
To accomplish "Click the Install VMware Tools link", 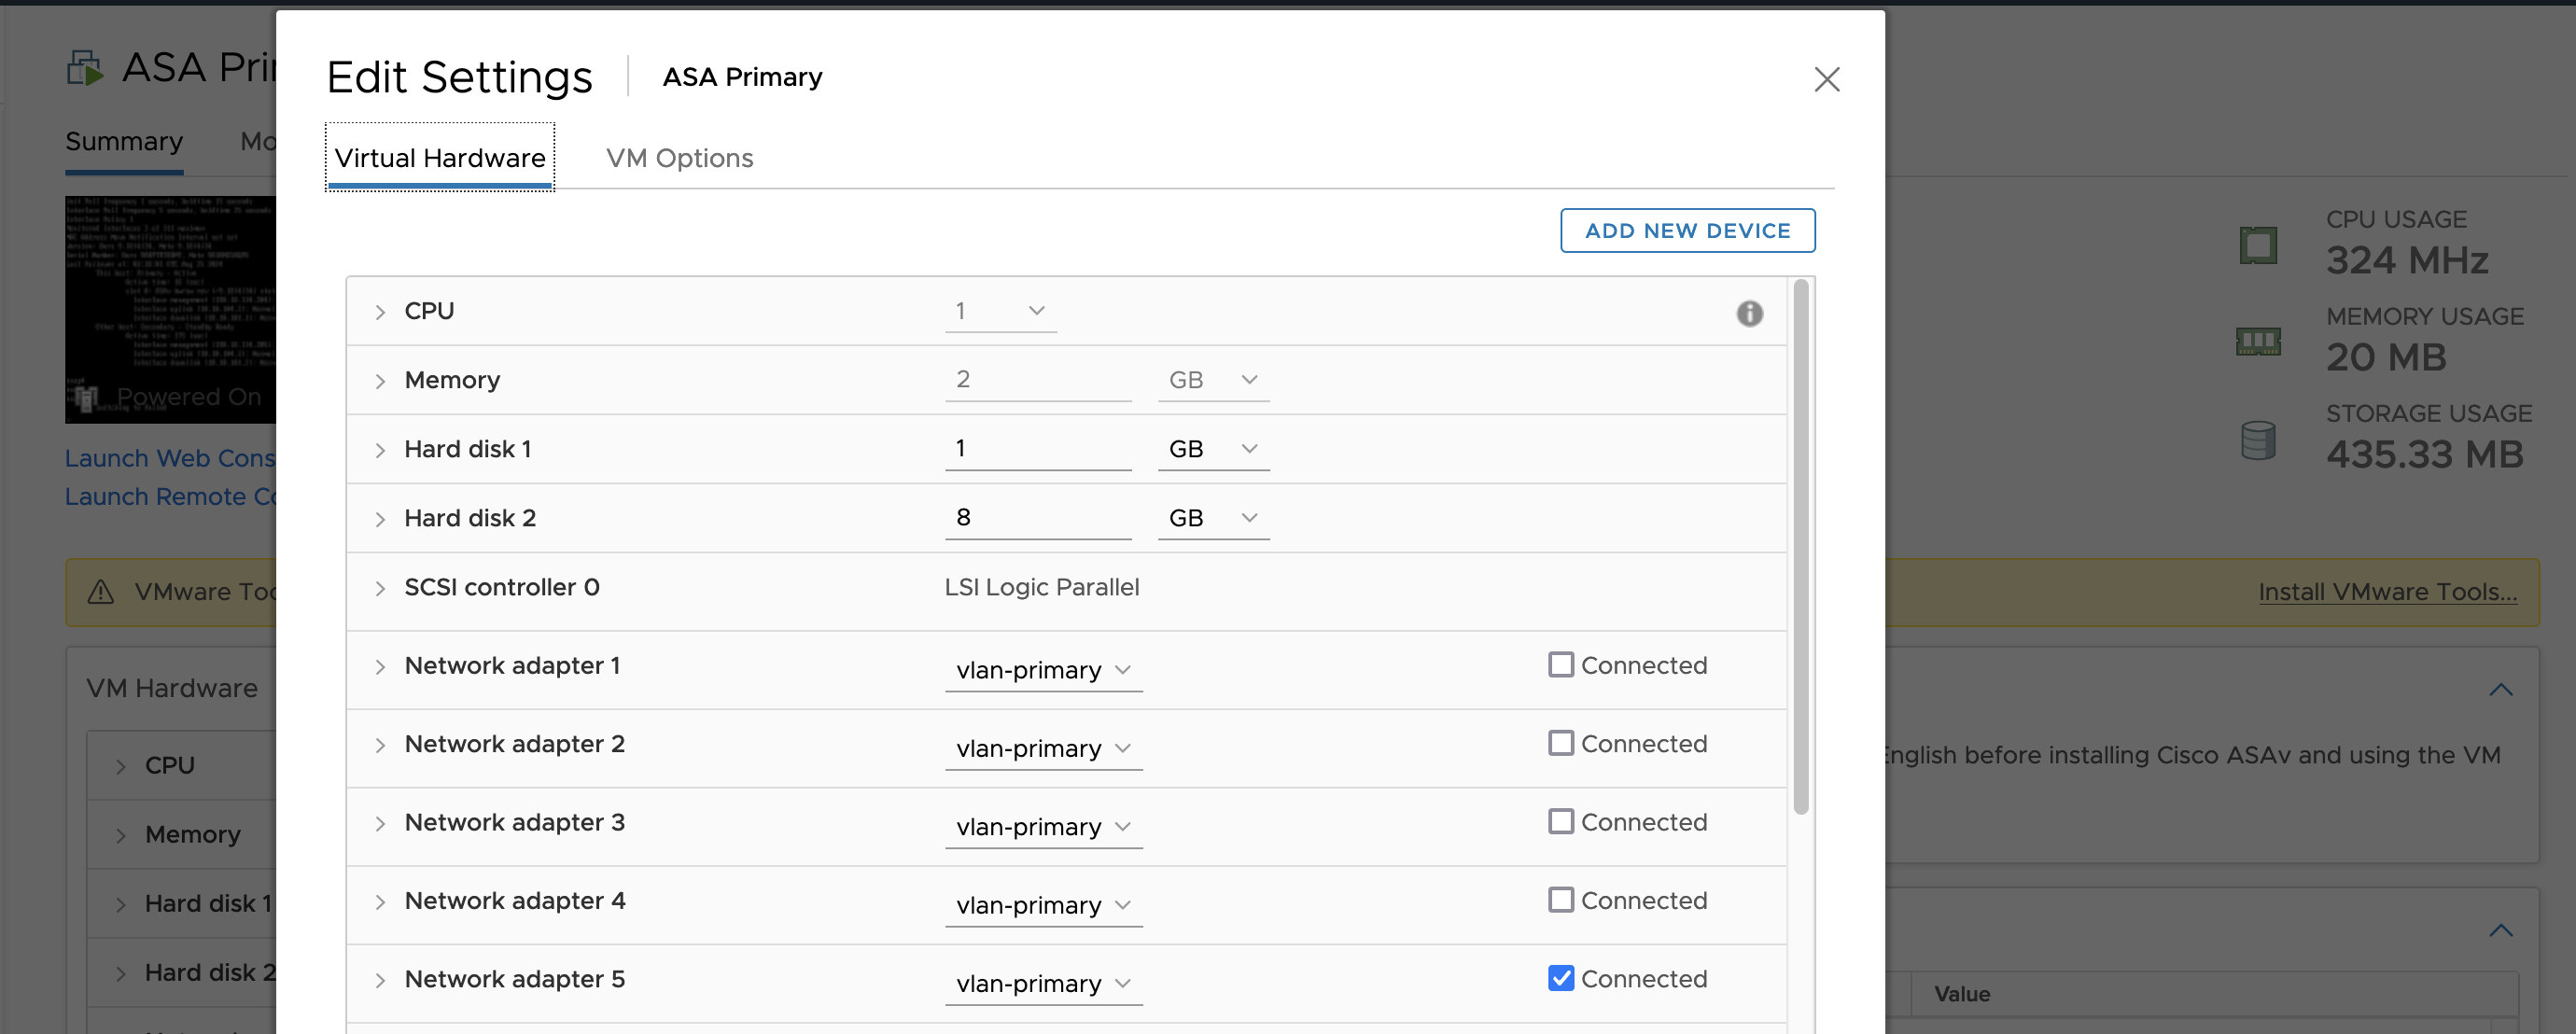I will tap(2387, 592).
